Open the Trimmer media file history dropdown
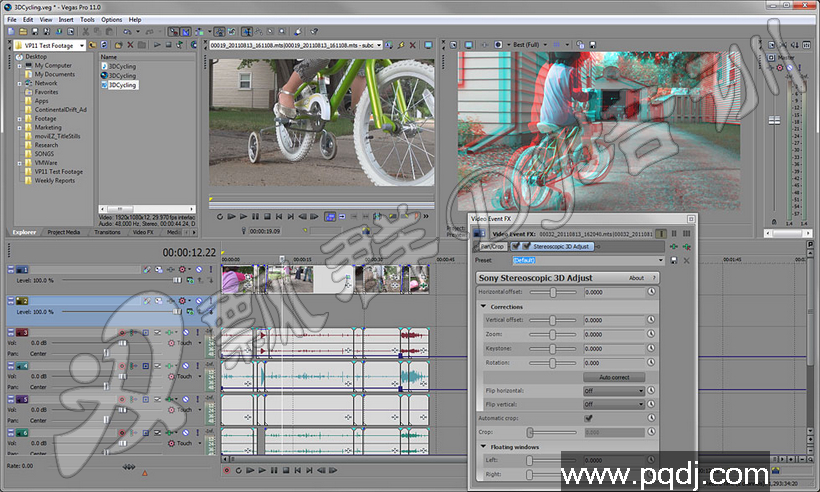This screenshot has height=492, width=820. [379, 45]
